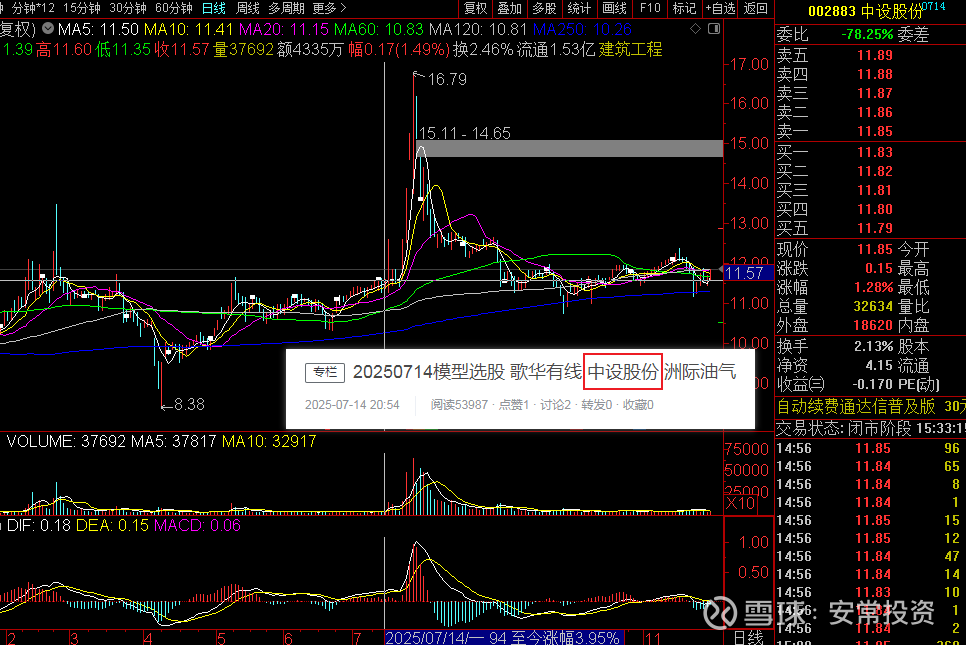Click the MA5: 11.50 indicator label
The width and height of the screenshot is (966, 645).
(98, 29)
